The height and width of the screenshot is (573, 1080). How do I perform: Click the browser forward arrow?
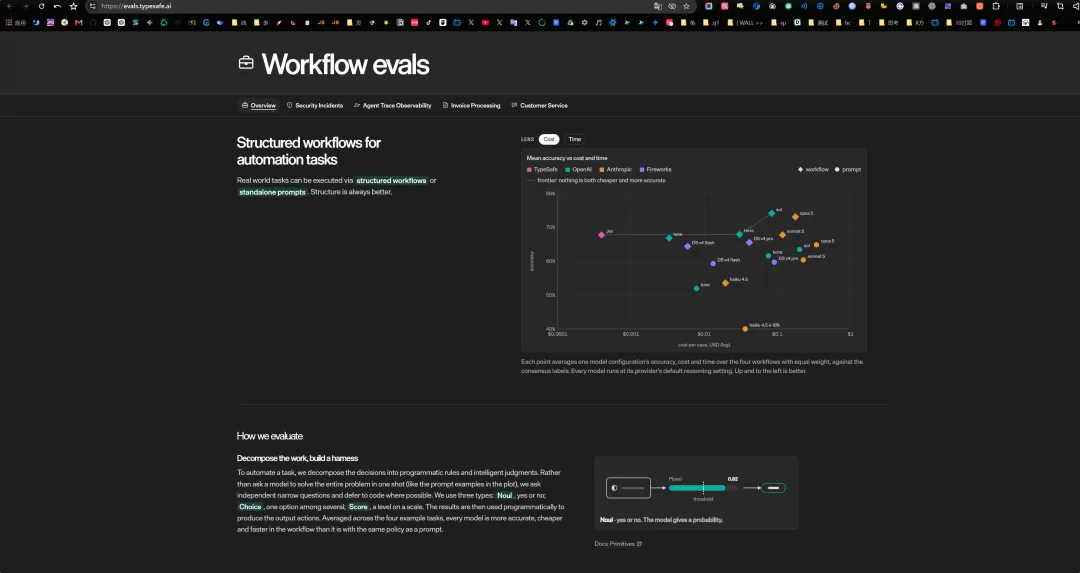click(x=25, y=6)
